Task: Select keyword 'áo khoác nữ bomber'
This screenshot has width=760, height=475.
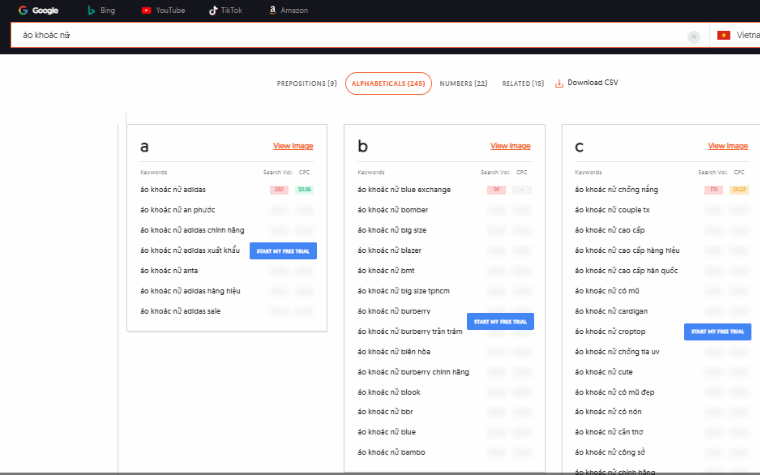Action: [x=393, y=210]
